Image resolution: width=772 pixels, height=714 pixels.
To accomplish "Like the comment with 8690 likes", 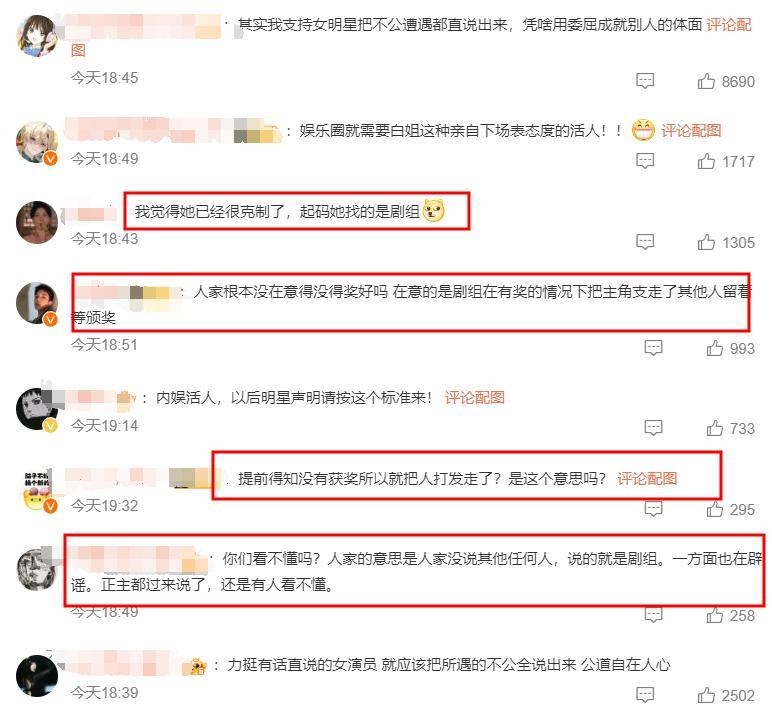I will pos(706,81).
